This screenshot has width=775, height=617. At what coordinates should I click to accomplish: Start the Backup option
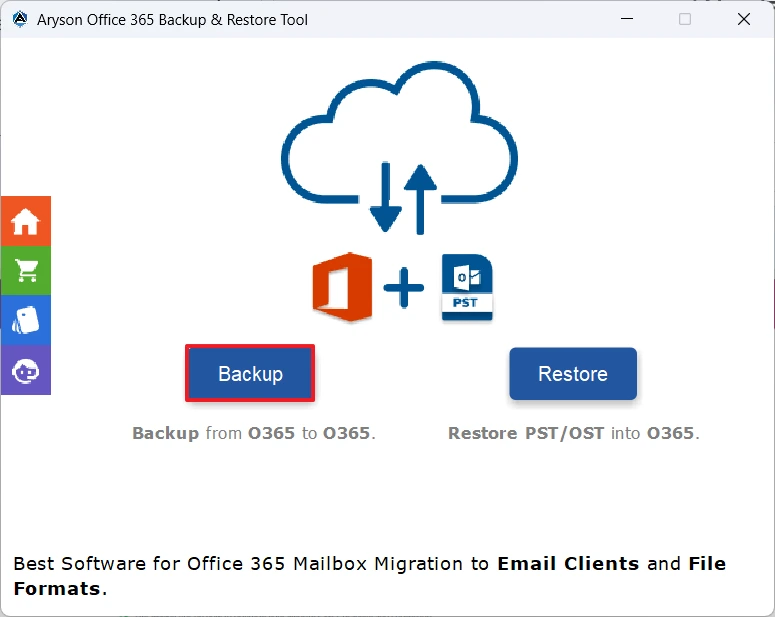click(x=250, y=373)
